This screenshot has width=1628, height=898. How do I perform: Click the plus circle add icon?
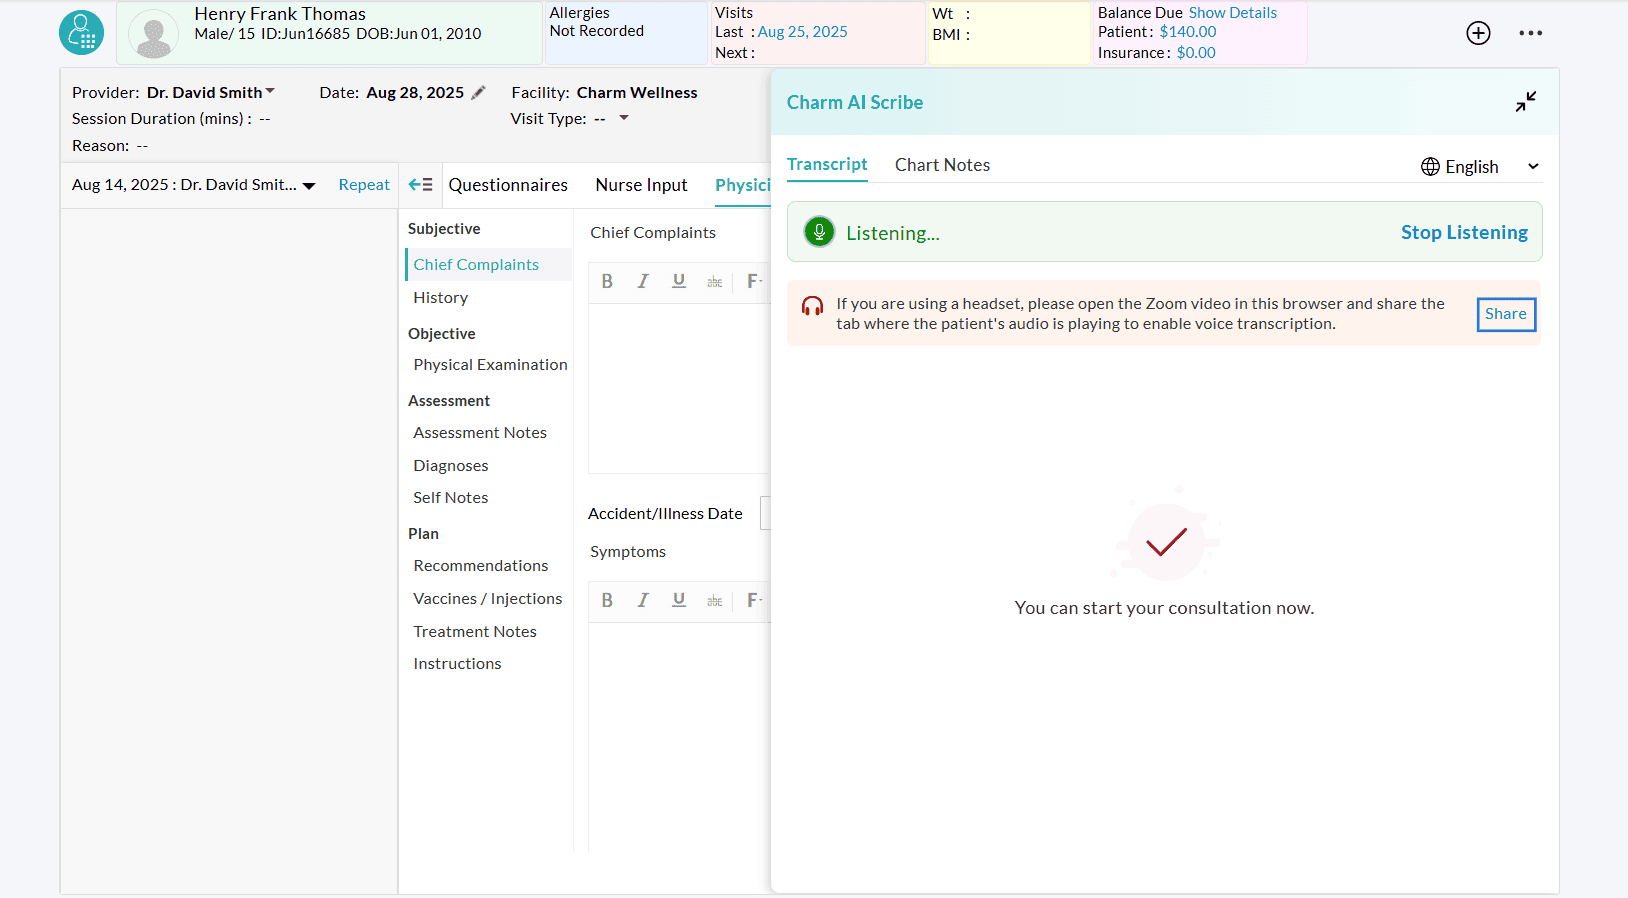pos(1478,33)
